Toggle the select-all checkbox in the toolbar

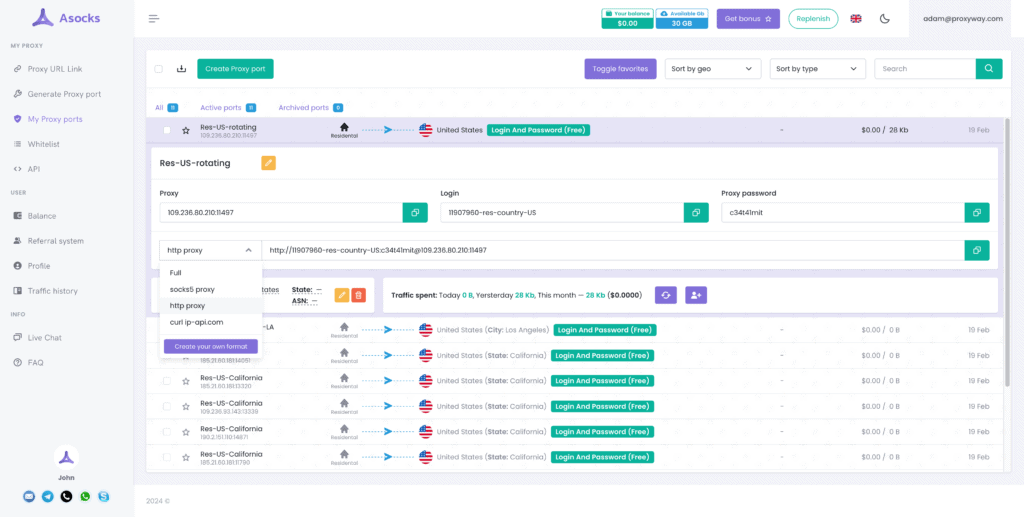[x=159, y=69]
